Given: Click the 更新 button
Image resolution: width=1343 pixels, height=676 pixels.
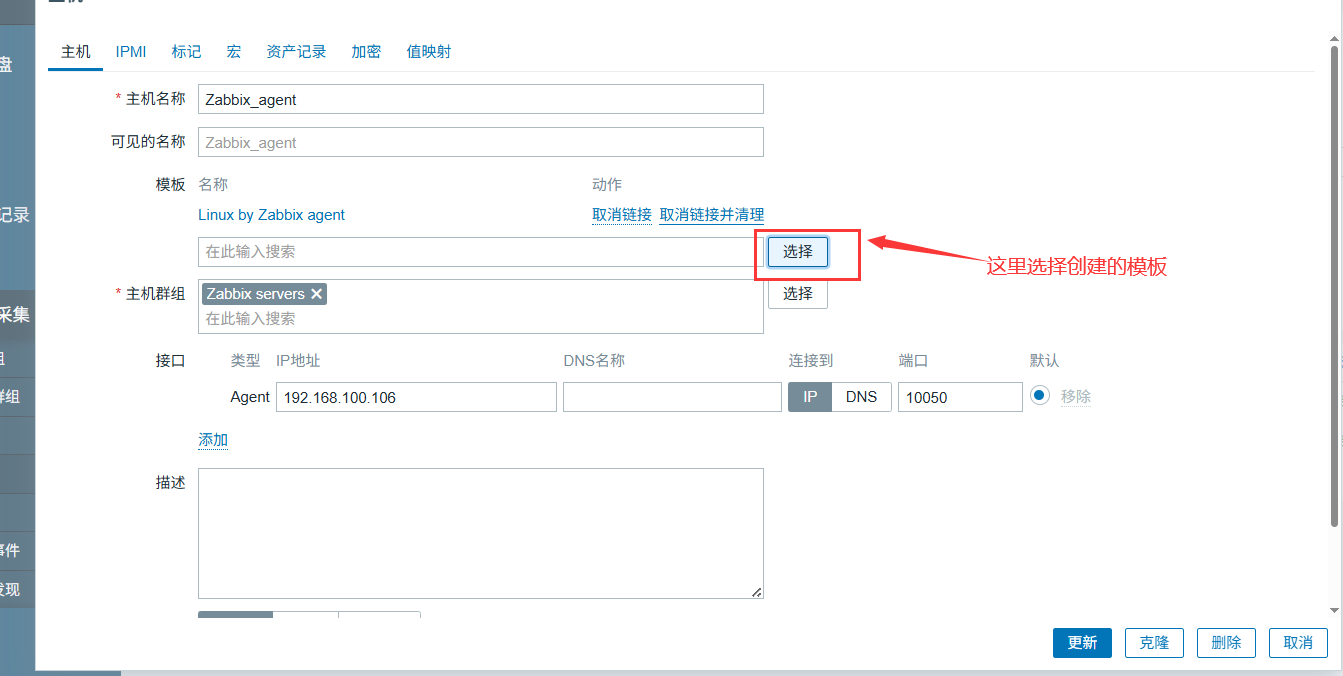Looking at the screenshot, I should pyautogui.click(x=1082, y=643).
